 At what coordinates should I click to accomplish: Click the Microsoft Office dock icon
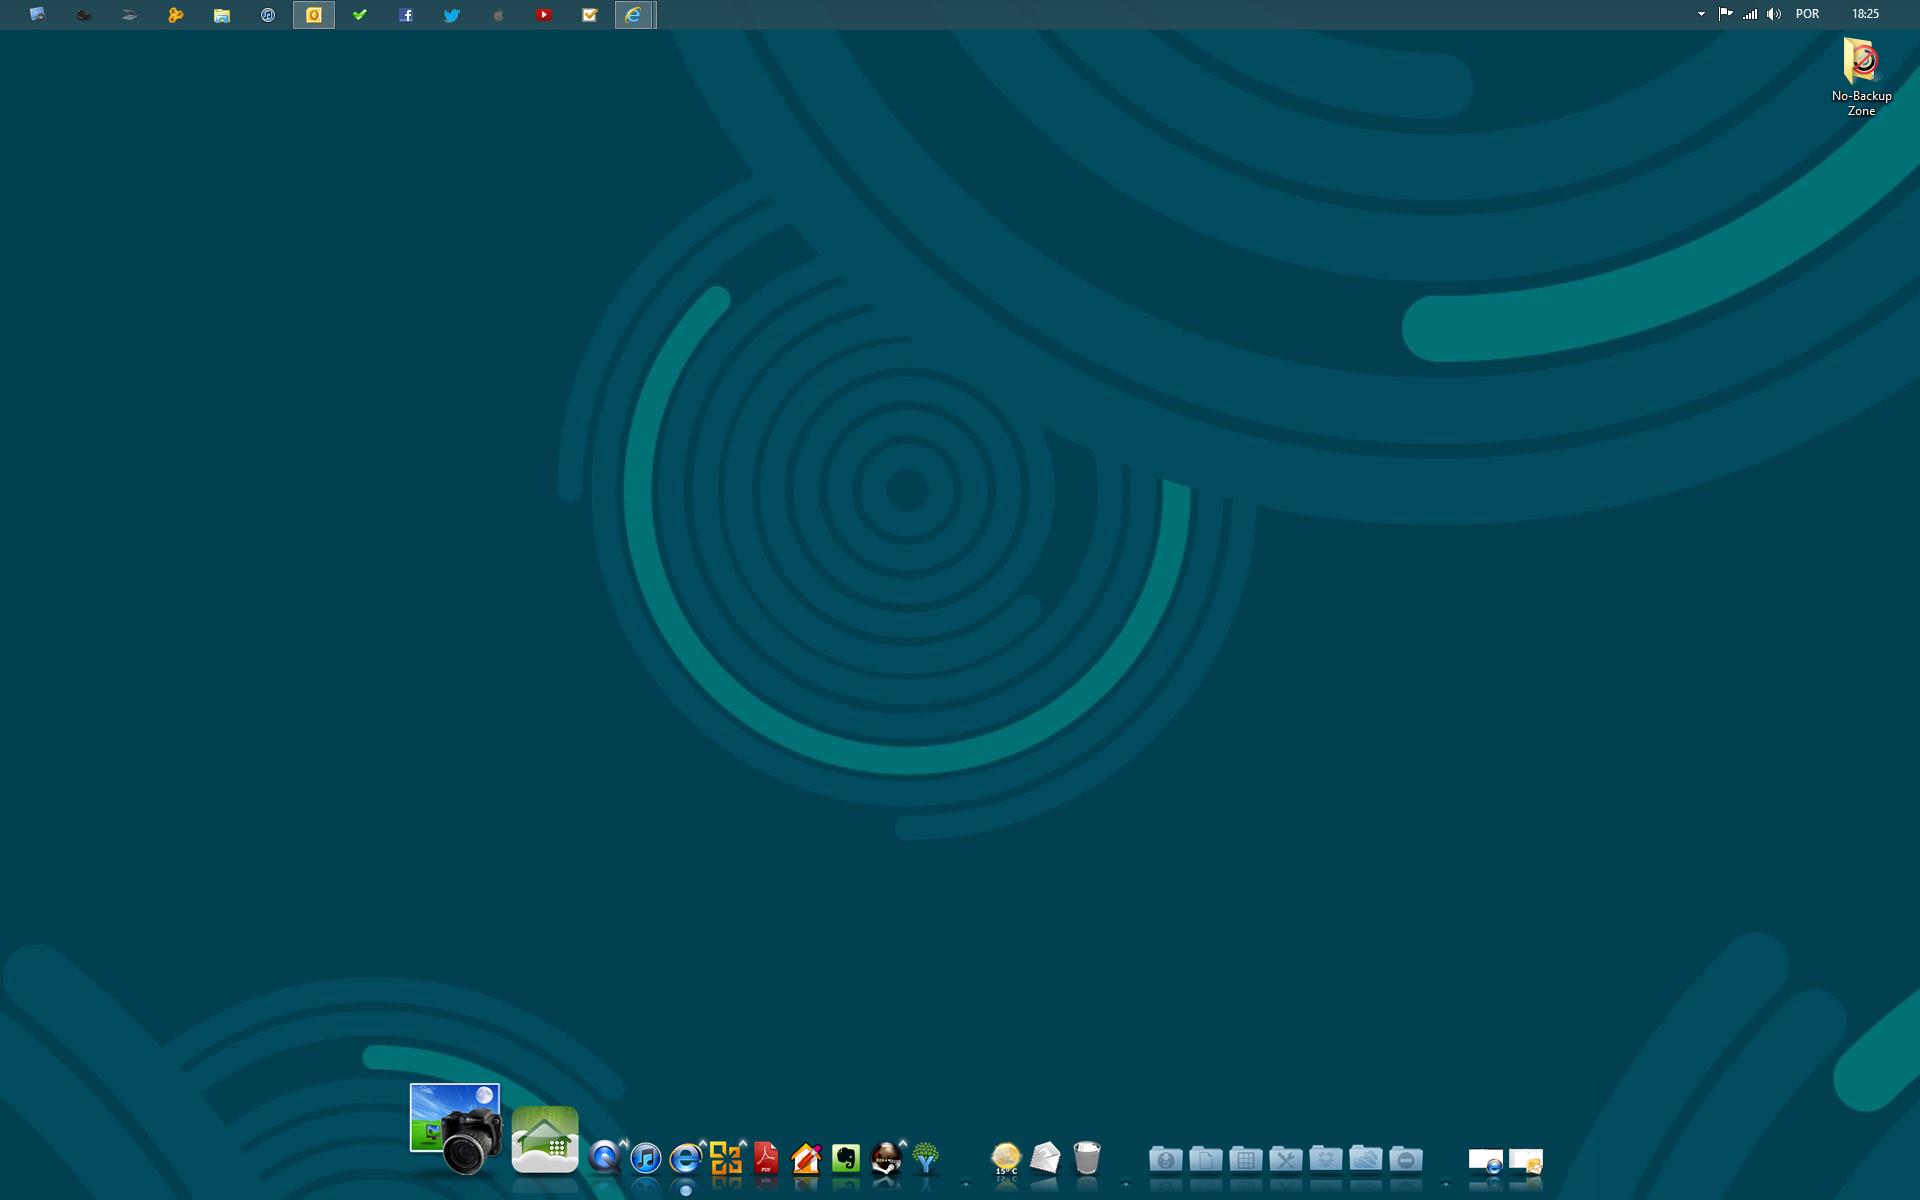pyautogui.click(x=726, y=1158)
